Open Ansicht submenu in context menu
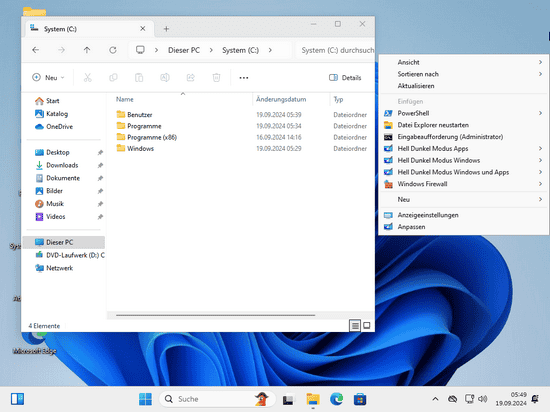 coord(464,62)
